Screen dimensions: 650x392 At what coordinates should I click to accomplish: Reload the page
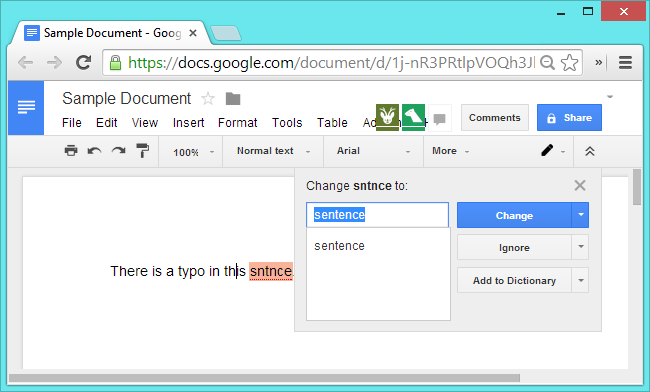(83, 63)
